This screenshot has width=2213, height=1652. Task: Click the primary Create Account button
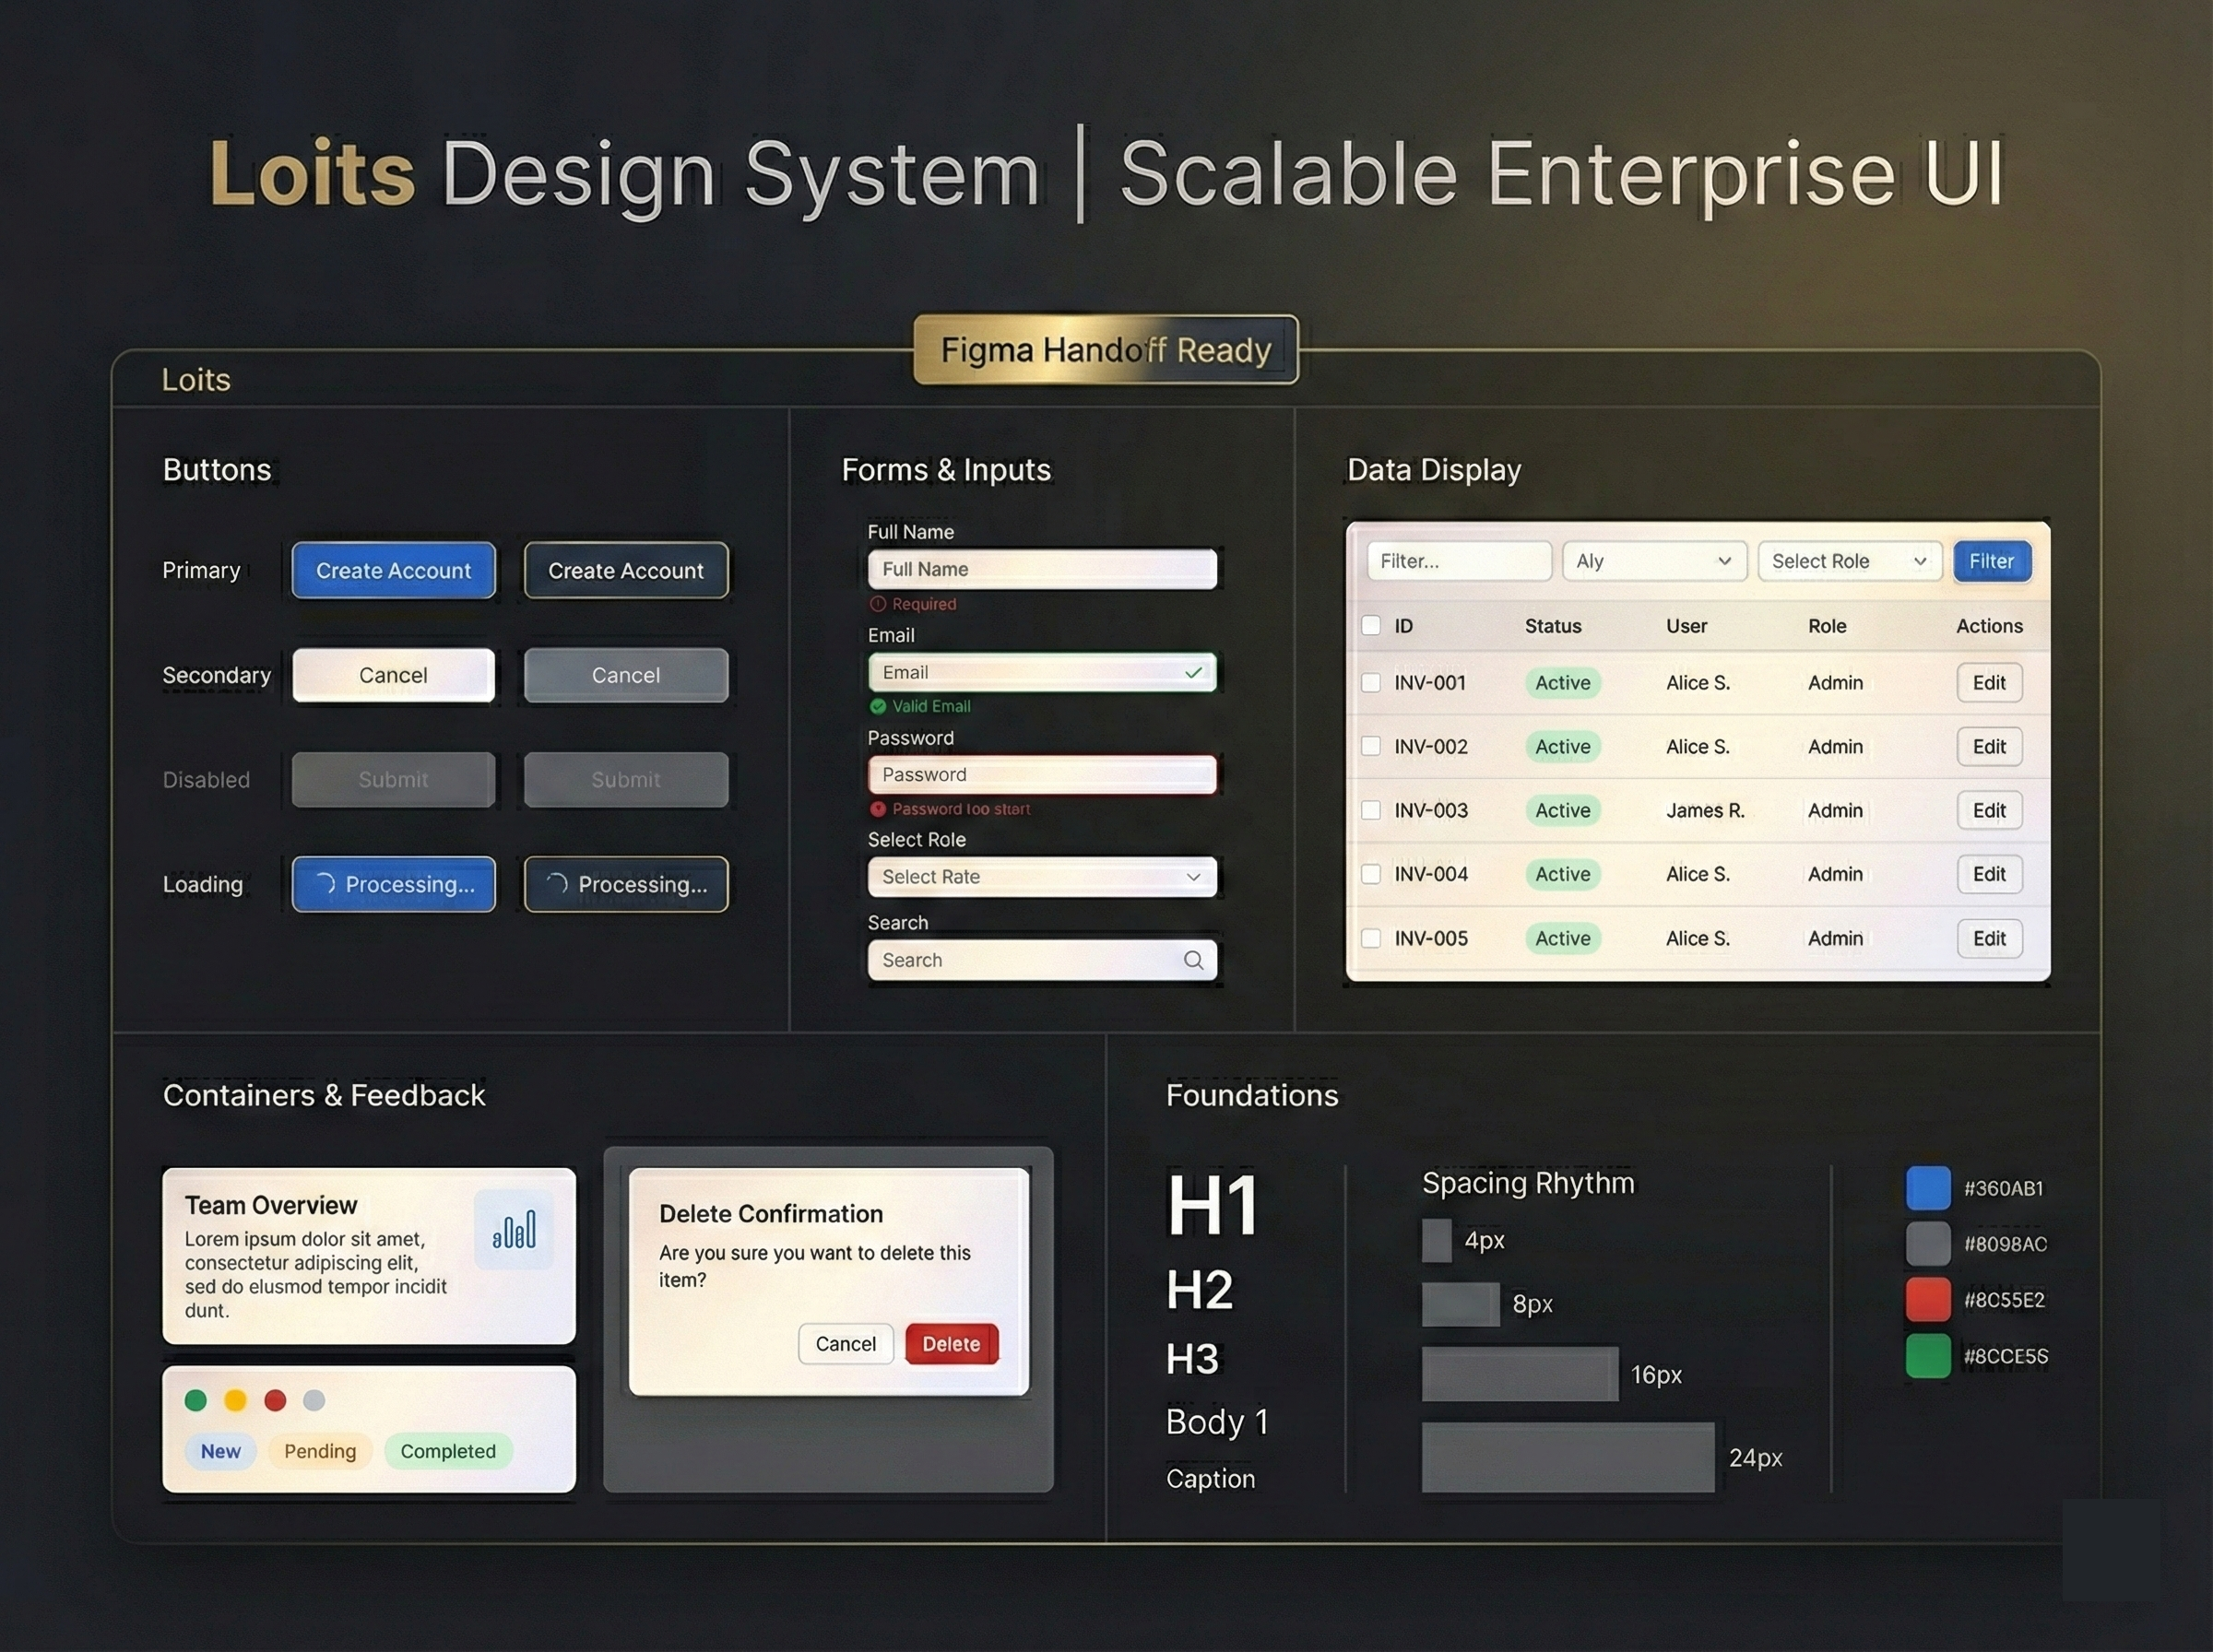[393, 570]
